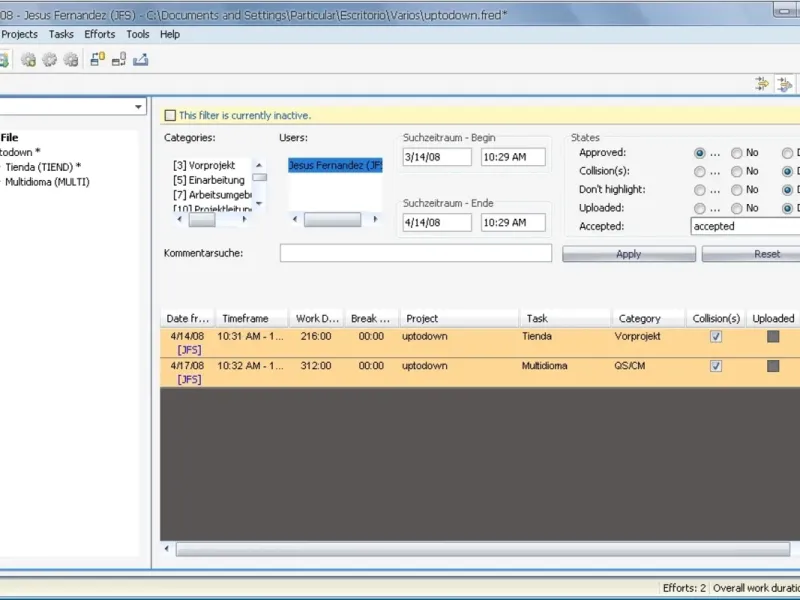Open the combo box above the file tree
The height and width of the screenshot is (600, 800).
tap(138, 107)
